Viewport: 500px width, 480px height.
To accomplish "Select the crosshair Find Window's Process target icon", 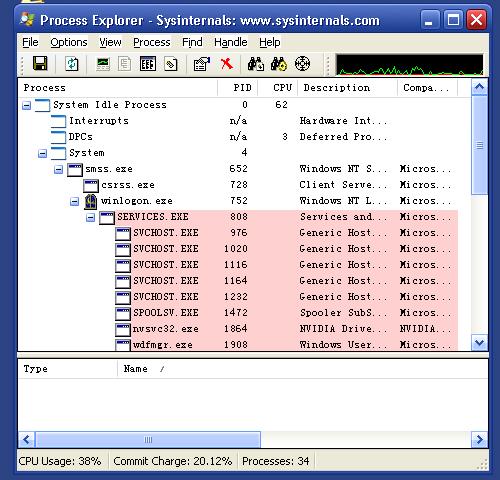I will coord(302,63).
